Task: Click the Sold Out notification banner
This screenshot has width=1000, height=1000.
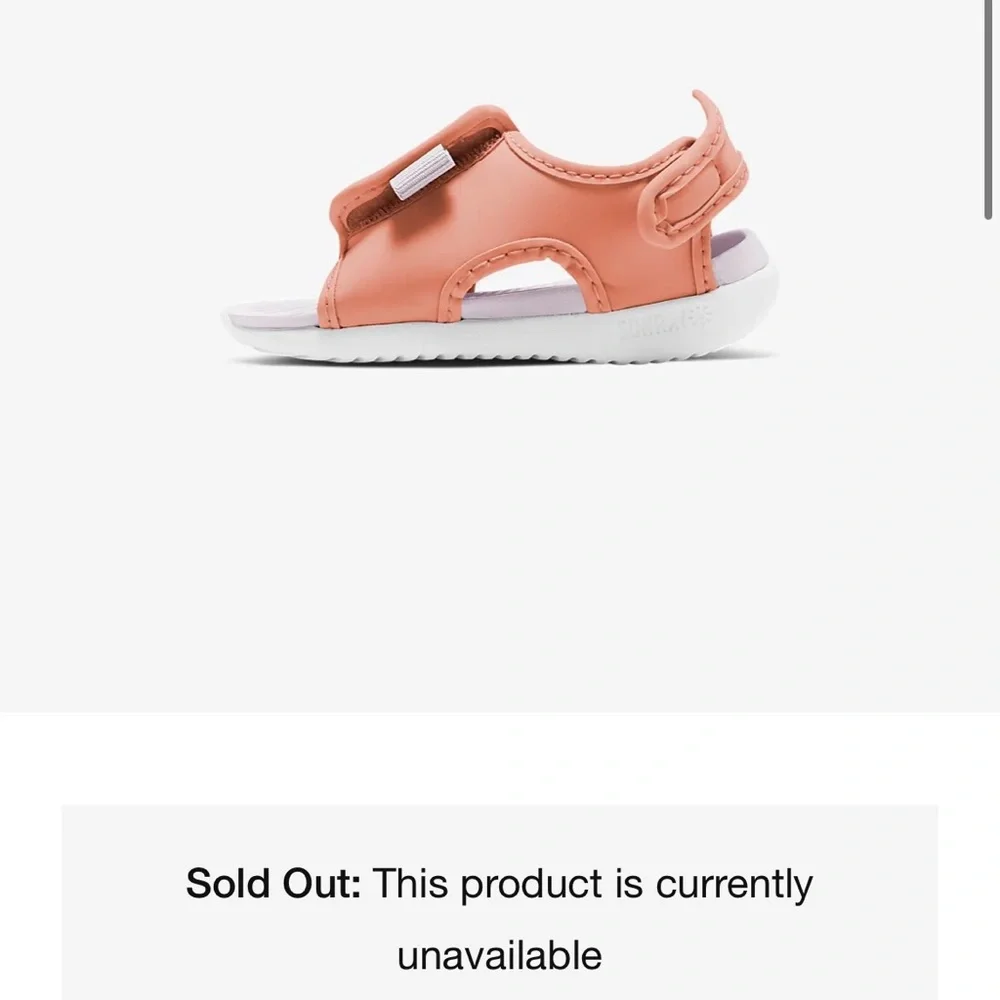Action: 499,902
